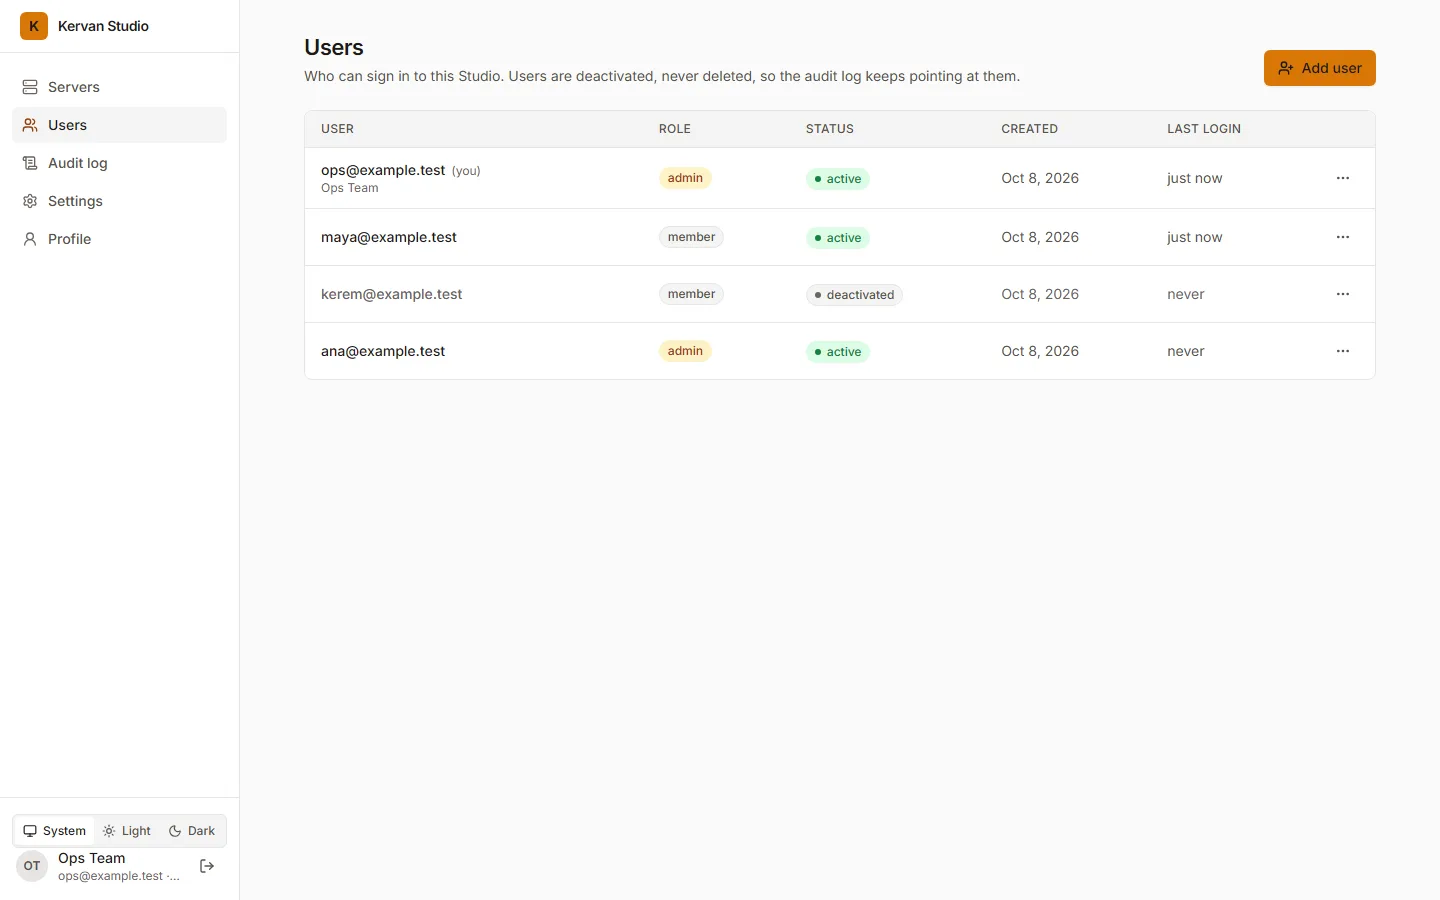
Task: Click the deactivated status badge
Action: point(854,295)
